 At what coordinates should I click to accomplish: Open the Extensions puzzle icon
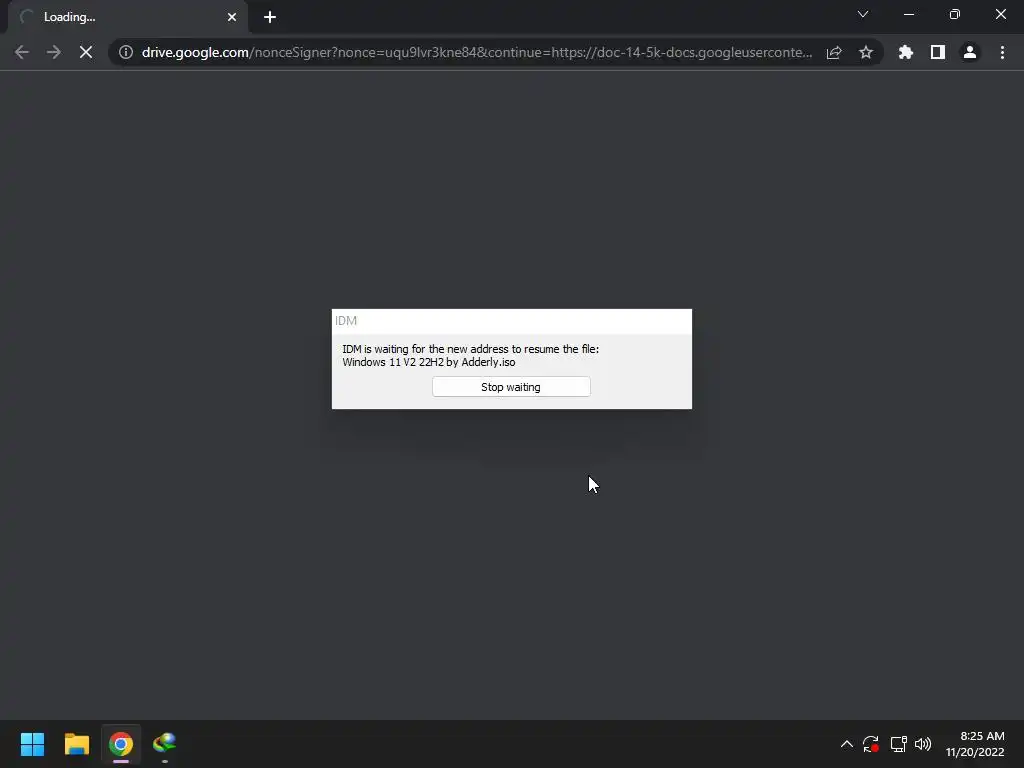906,52
